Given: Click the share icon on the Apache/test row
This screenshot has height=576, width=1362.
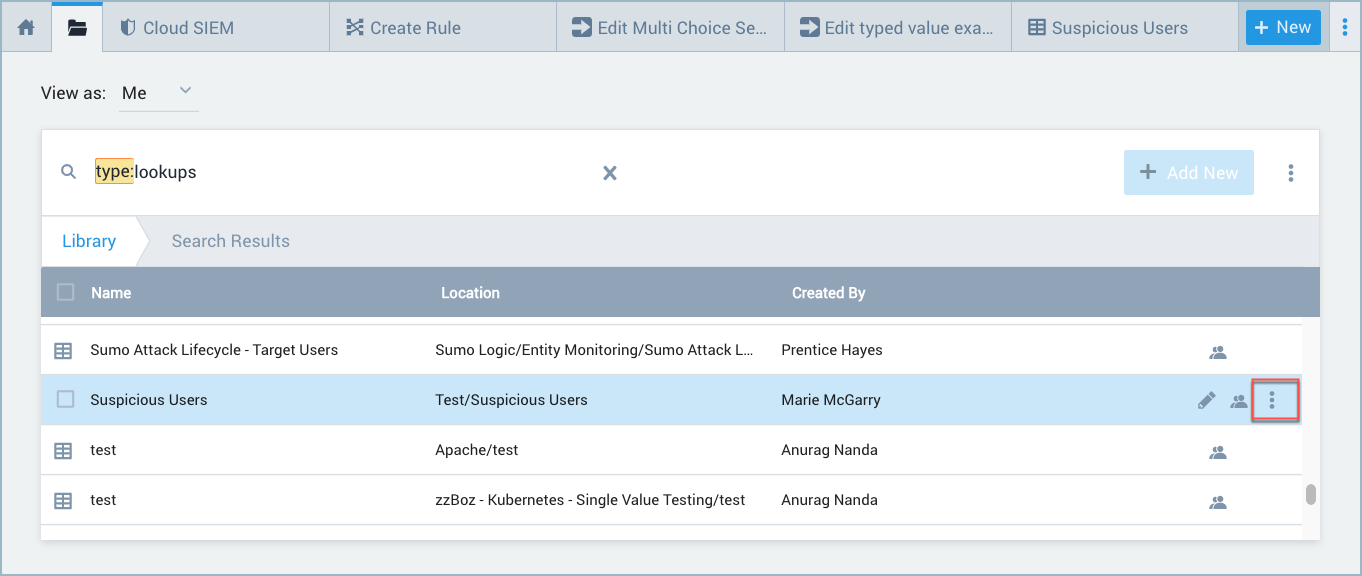Looking at the screenshot, I should 1218,451.
